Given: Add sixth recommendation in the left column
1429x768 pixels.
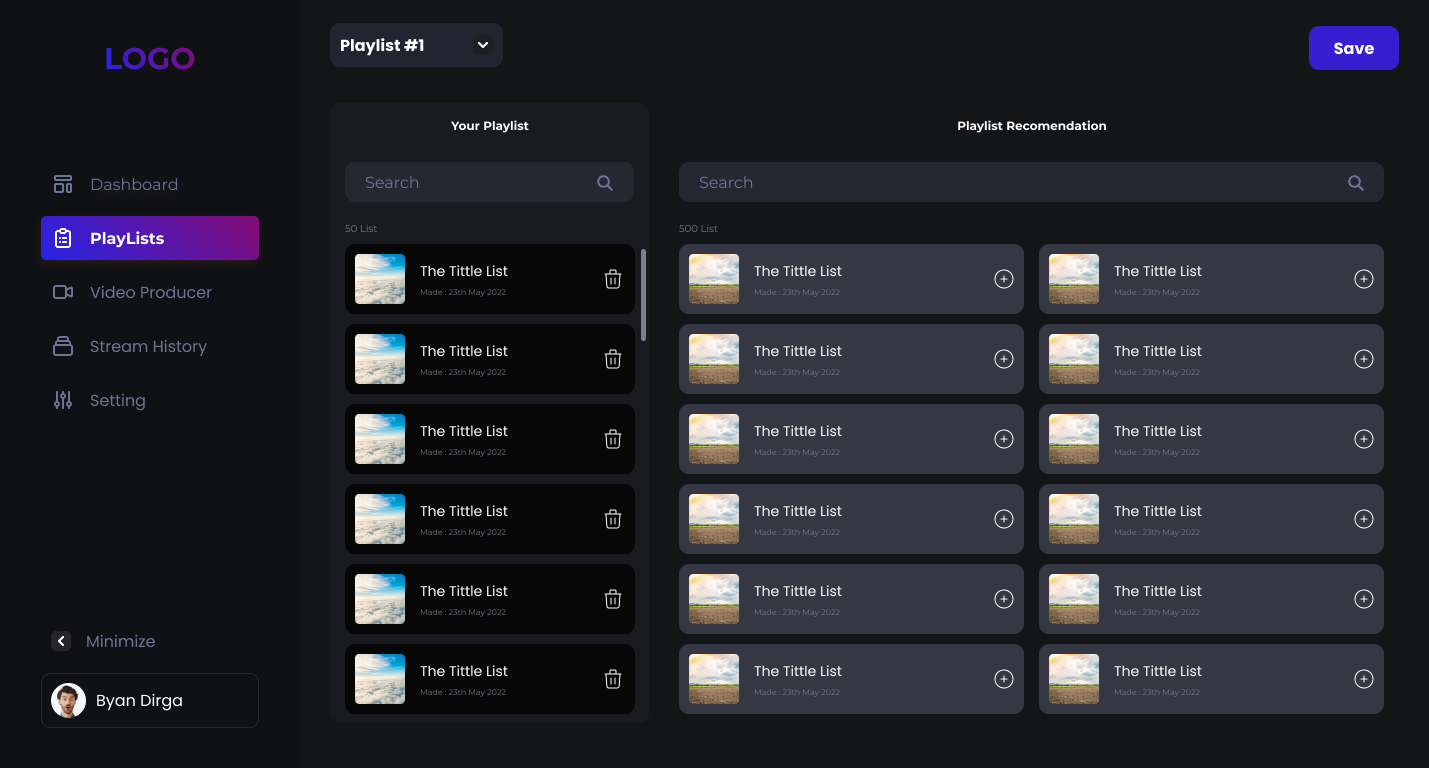Looking at the screenshot, I should coord(1004,679).
